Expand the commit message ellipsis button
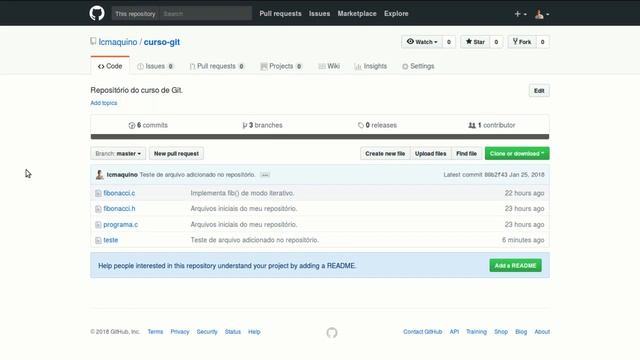 tap(265, 175)
